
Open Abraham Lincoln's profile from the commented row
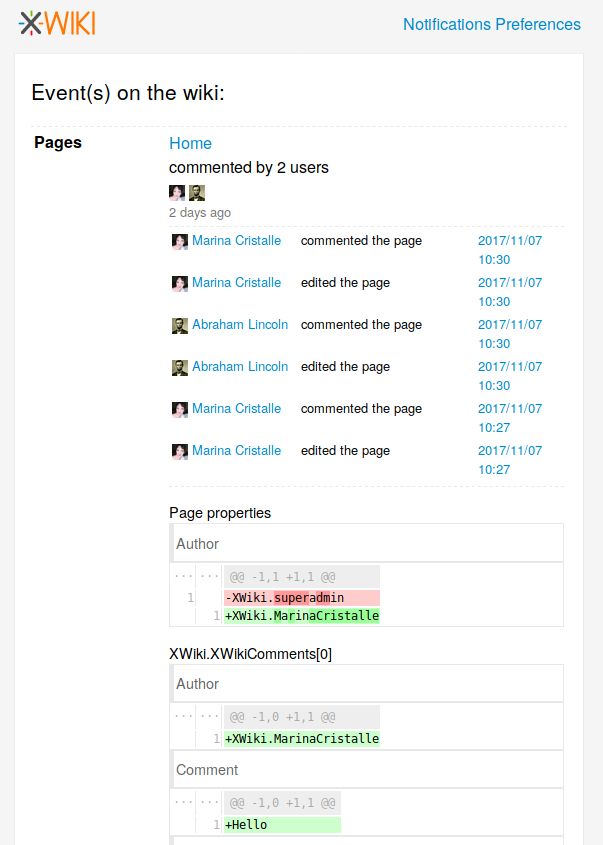[x=240, y=325]
